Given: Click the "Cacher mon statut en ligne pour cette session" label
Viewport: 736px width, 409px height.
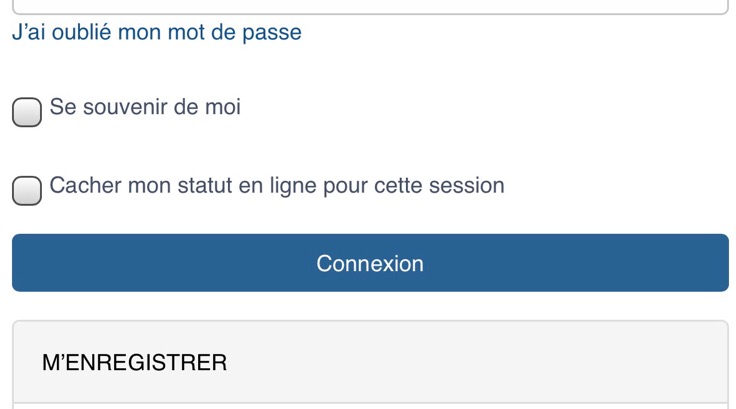Looking at the screenshot, I should coord(277,185).
